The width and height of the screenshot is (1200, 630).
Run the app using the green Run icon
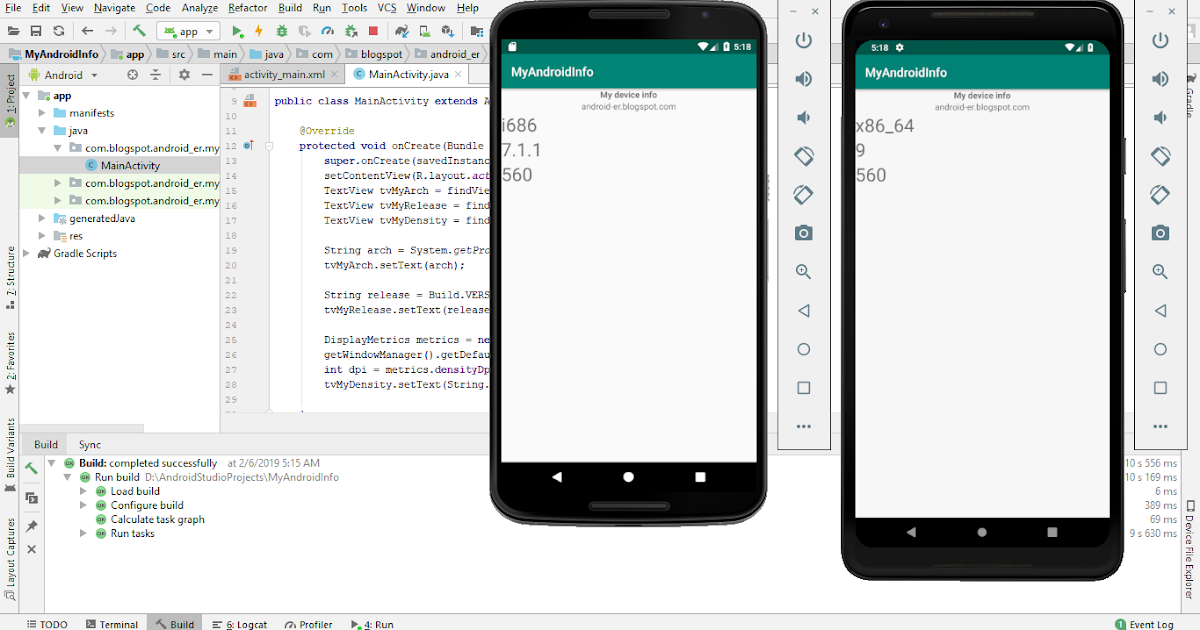[x=237, y=31]
